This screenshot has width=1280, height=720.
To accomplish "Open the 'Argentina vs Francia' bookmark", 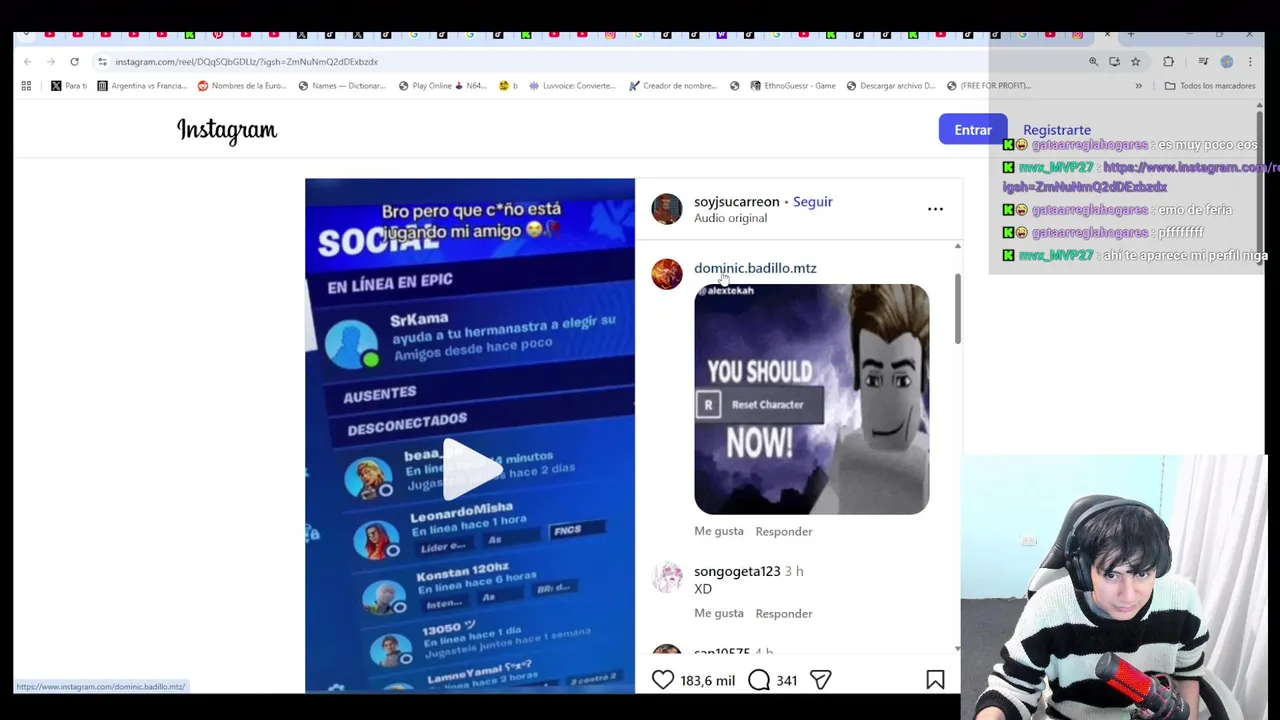I will click(x=142, y=86).
